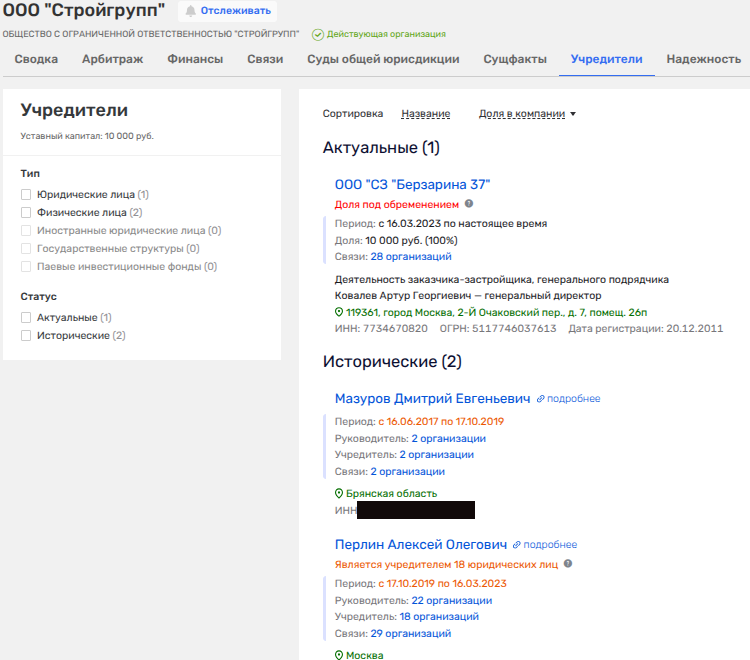Sort founders by Название

click(x=425, y=114)
